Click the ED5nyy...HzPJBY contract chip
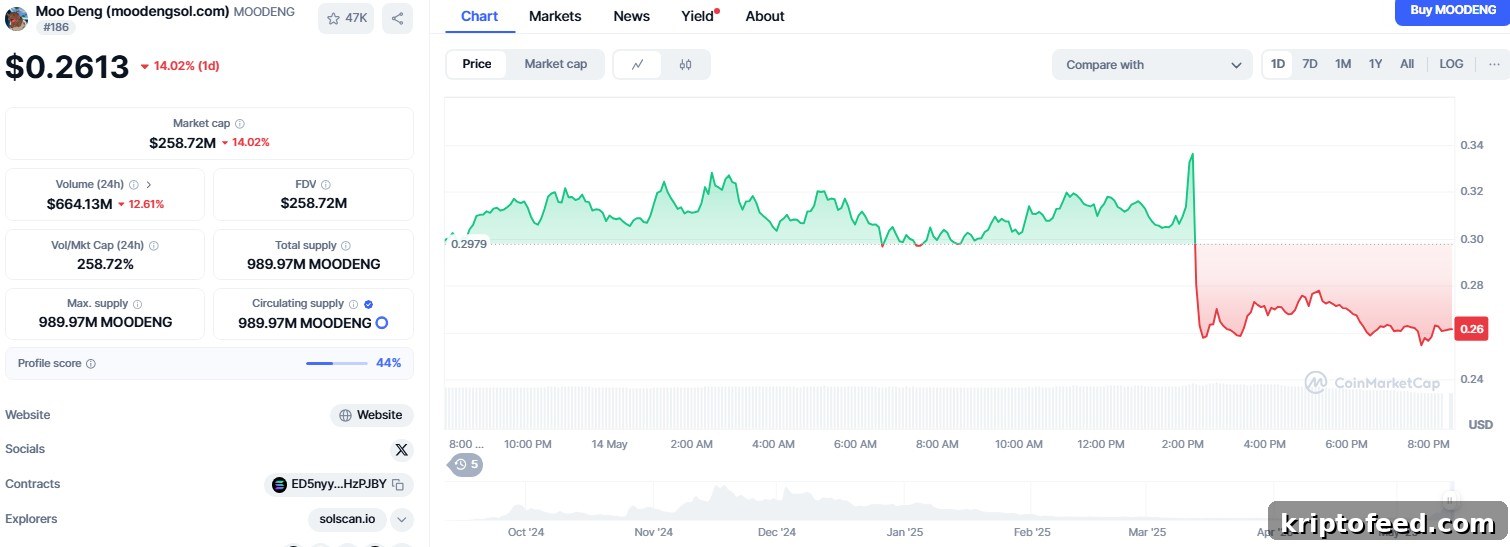The width and height of the screenshot is (1510, 547). click(x=338, y=485)
